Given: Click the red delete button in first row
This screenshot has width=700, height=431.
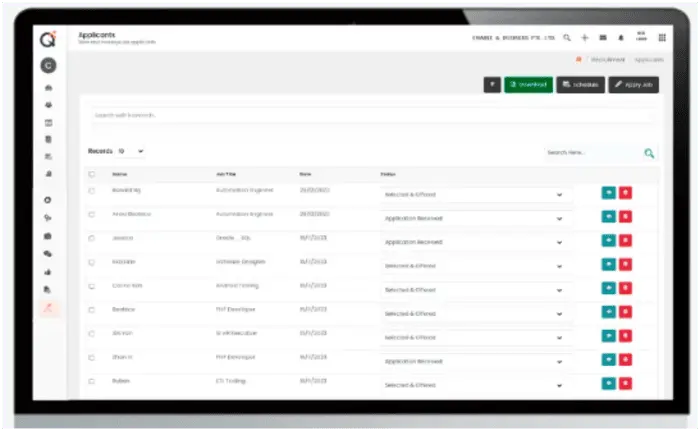Looking at the screenshot, I should 625,193.
